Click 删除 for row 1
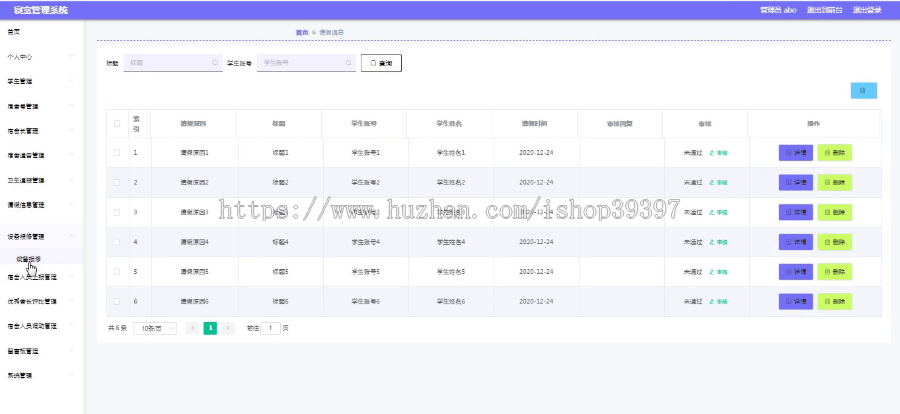The height and width of the screenshot is (414, 900). click(835, 153)
